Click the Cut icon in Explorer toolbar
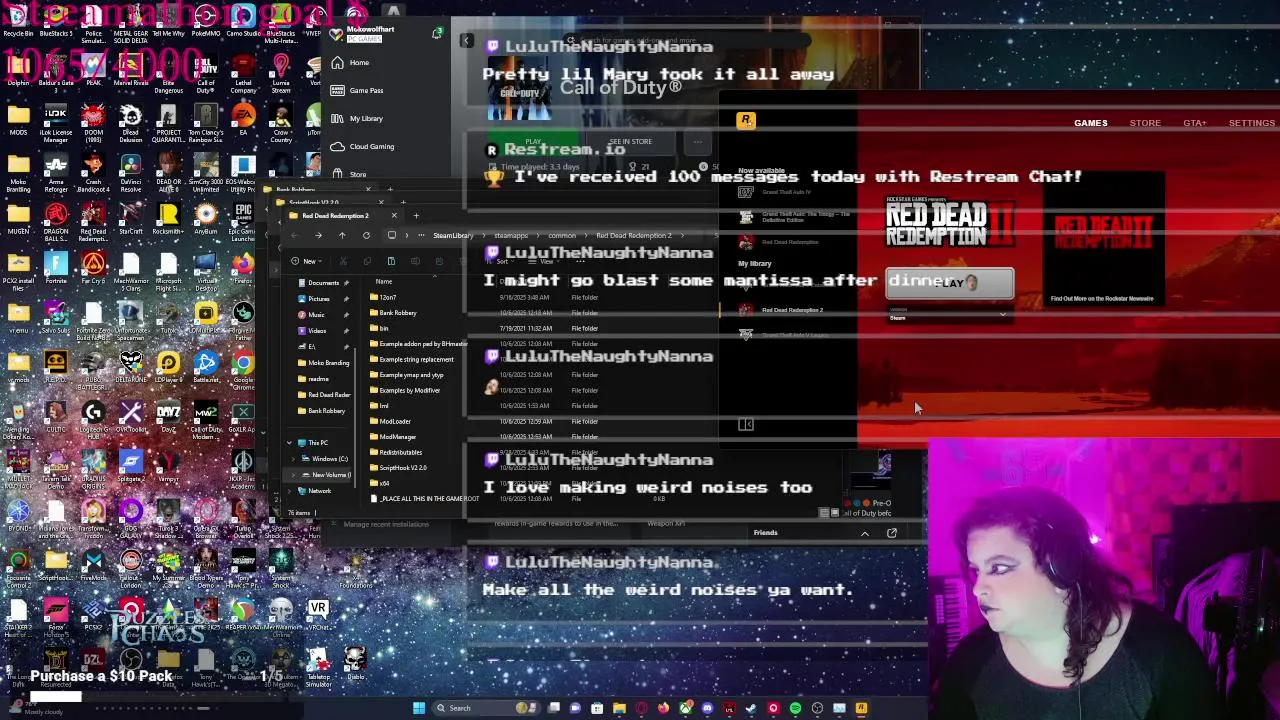 coord(343,261)
